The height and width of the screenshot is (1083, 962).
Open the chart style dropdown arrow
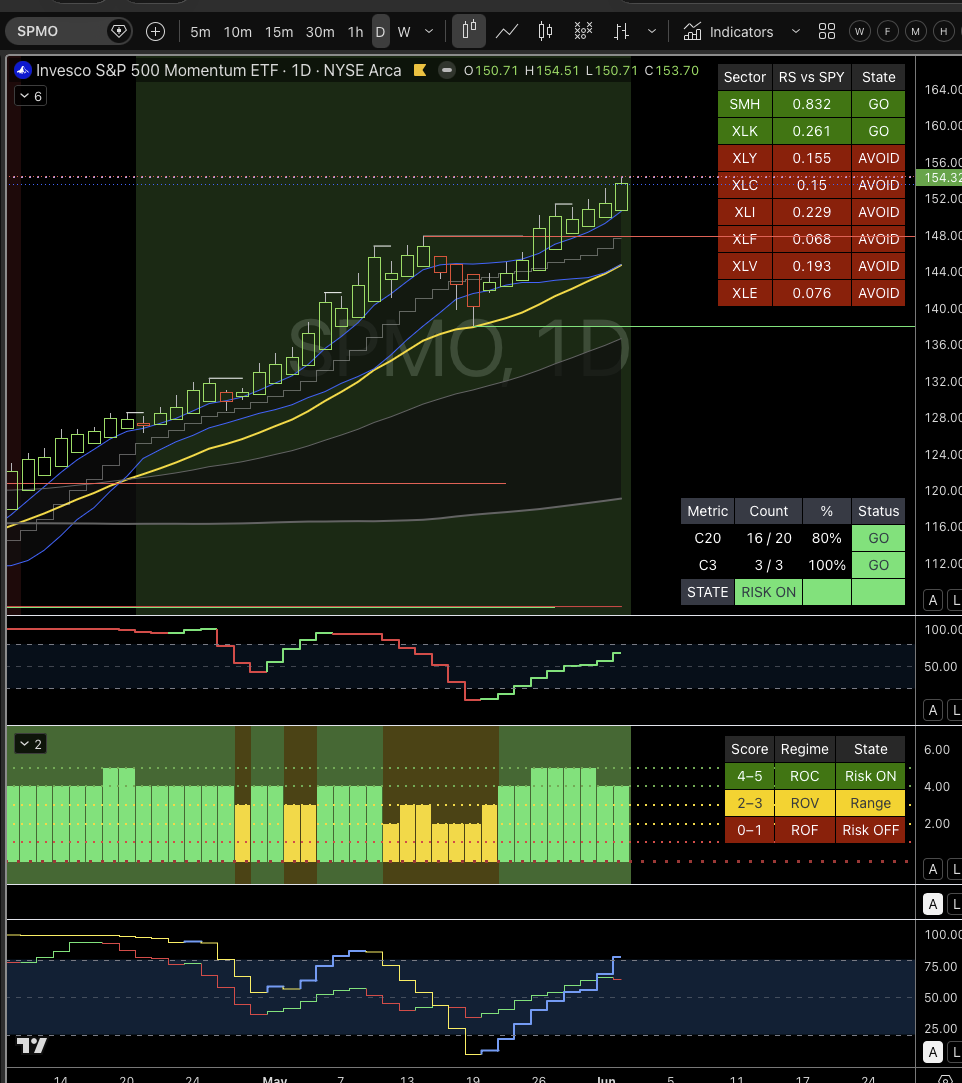652,31
